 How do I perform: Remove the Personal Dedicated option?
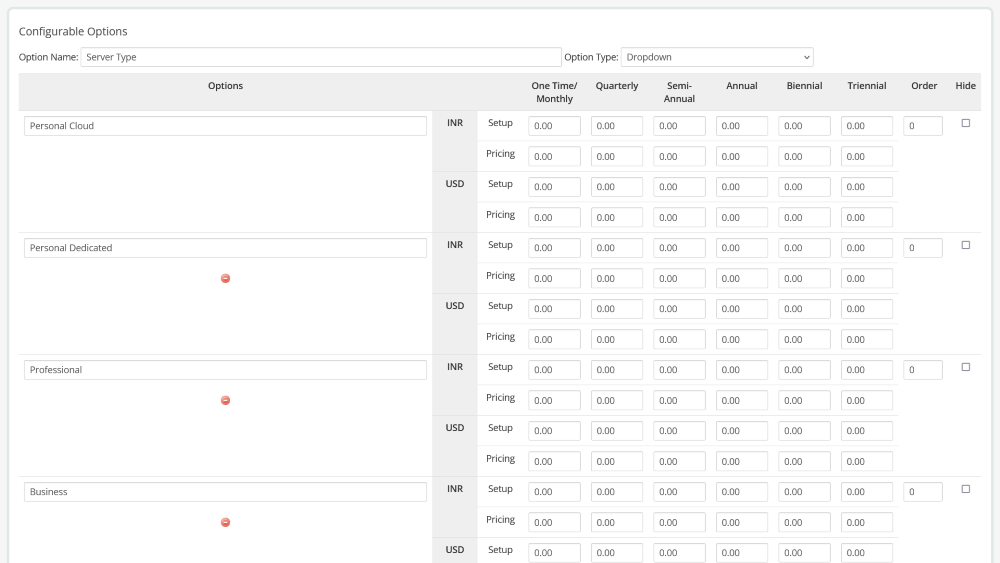pos(225,278)
